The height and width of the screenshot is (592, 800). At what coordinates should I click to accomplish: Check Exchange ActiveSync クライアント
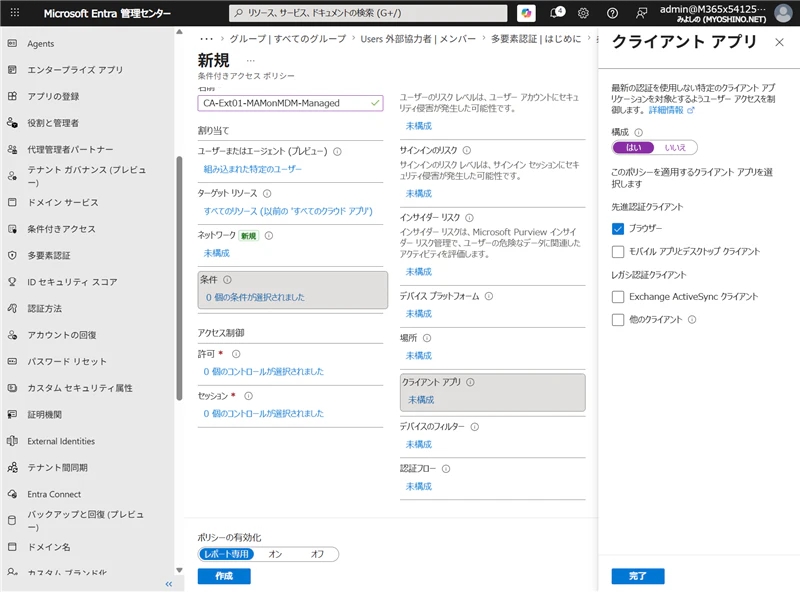click(x=618, y=297)
